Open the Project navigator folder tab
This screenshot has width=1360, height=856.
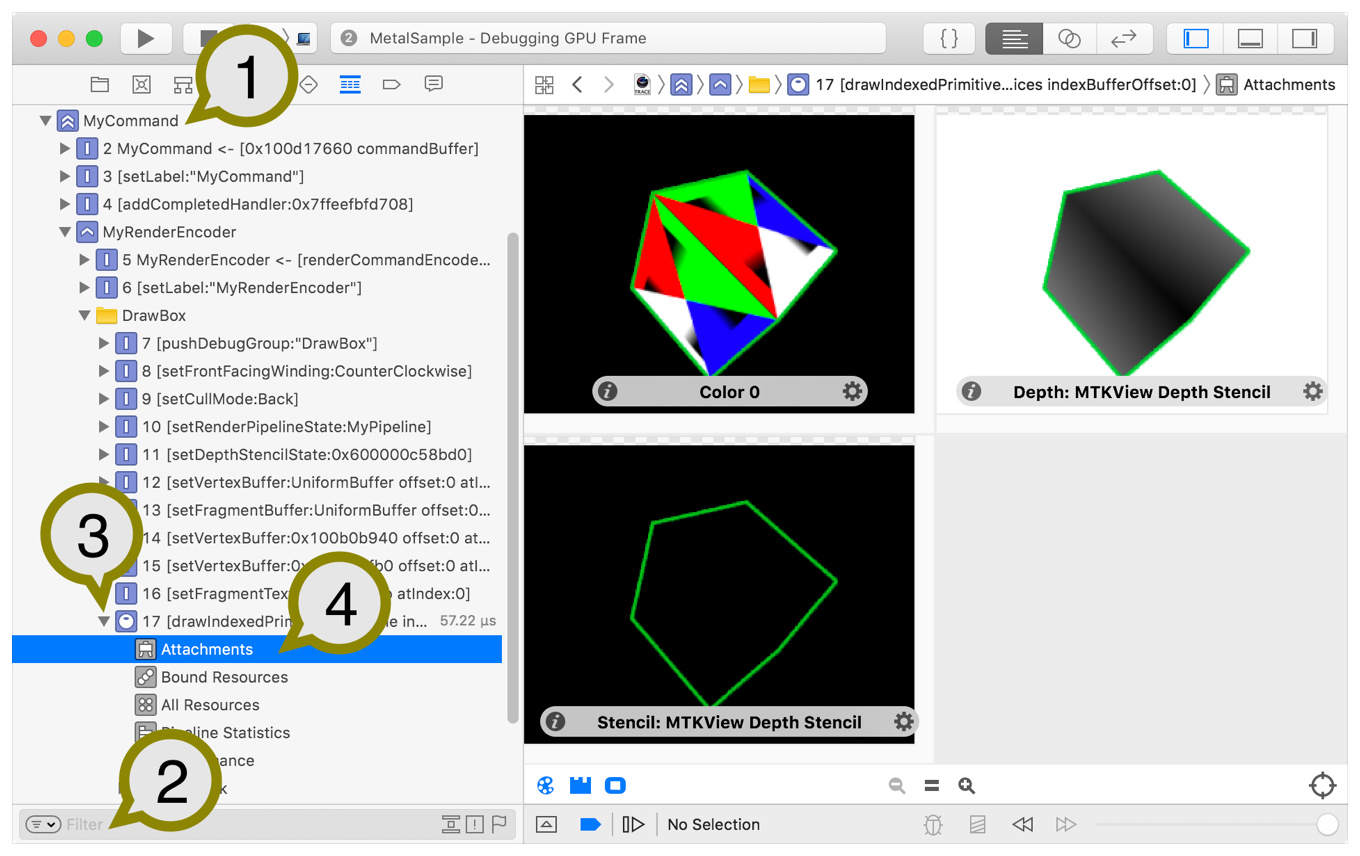(x=99, y=84)
